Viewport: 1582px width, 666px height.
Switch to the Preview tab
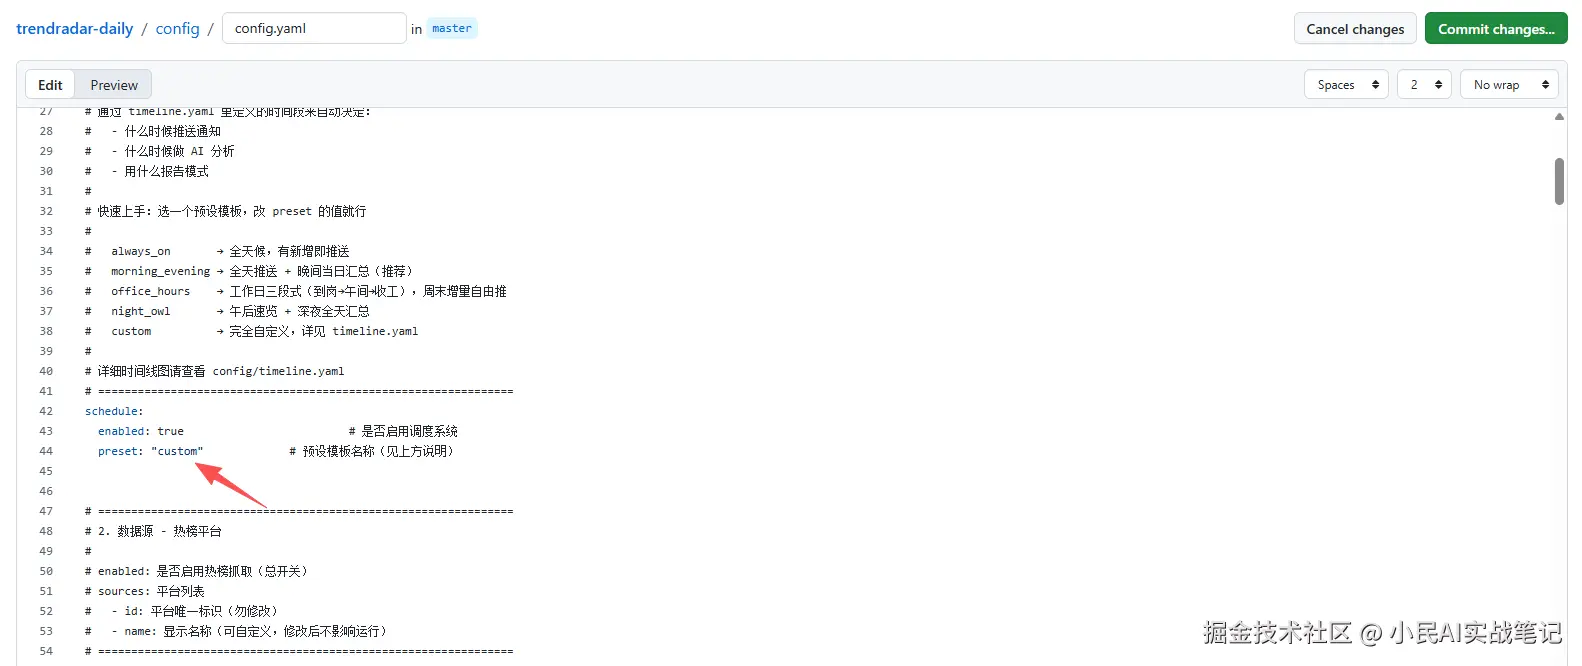point(114,85)
